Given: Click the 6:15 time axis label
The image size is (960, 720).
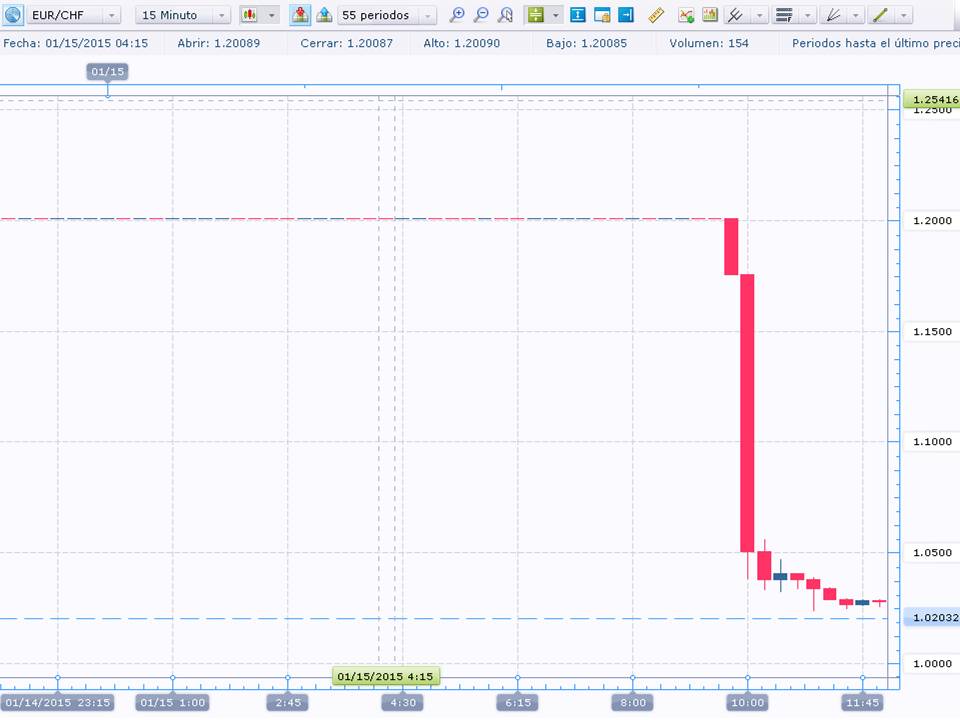Looking at the screenshot, I should [518, 702].
